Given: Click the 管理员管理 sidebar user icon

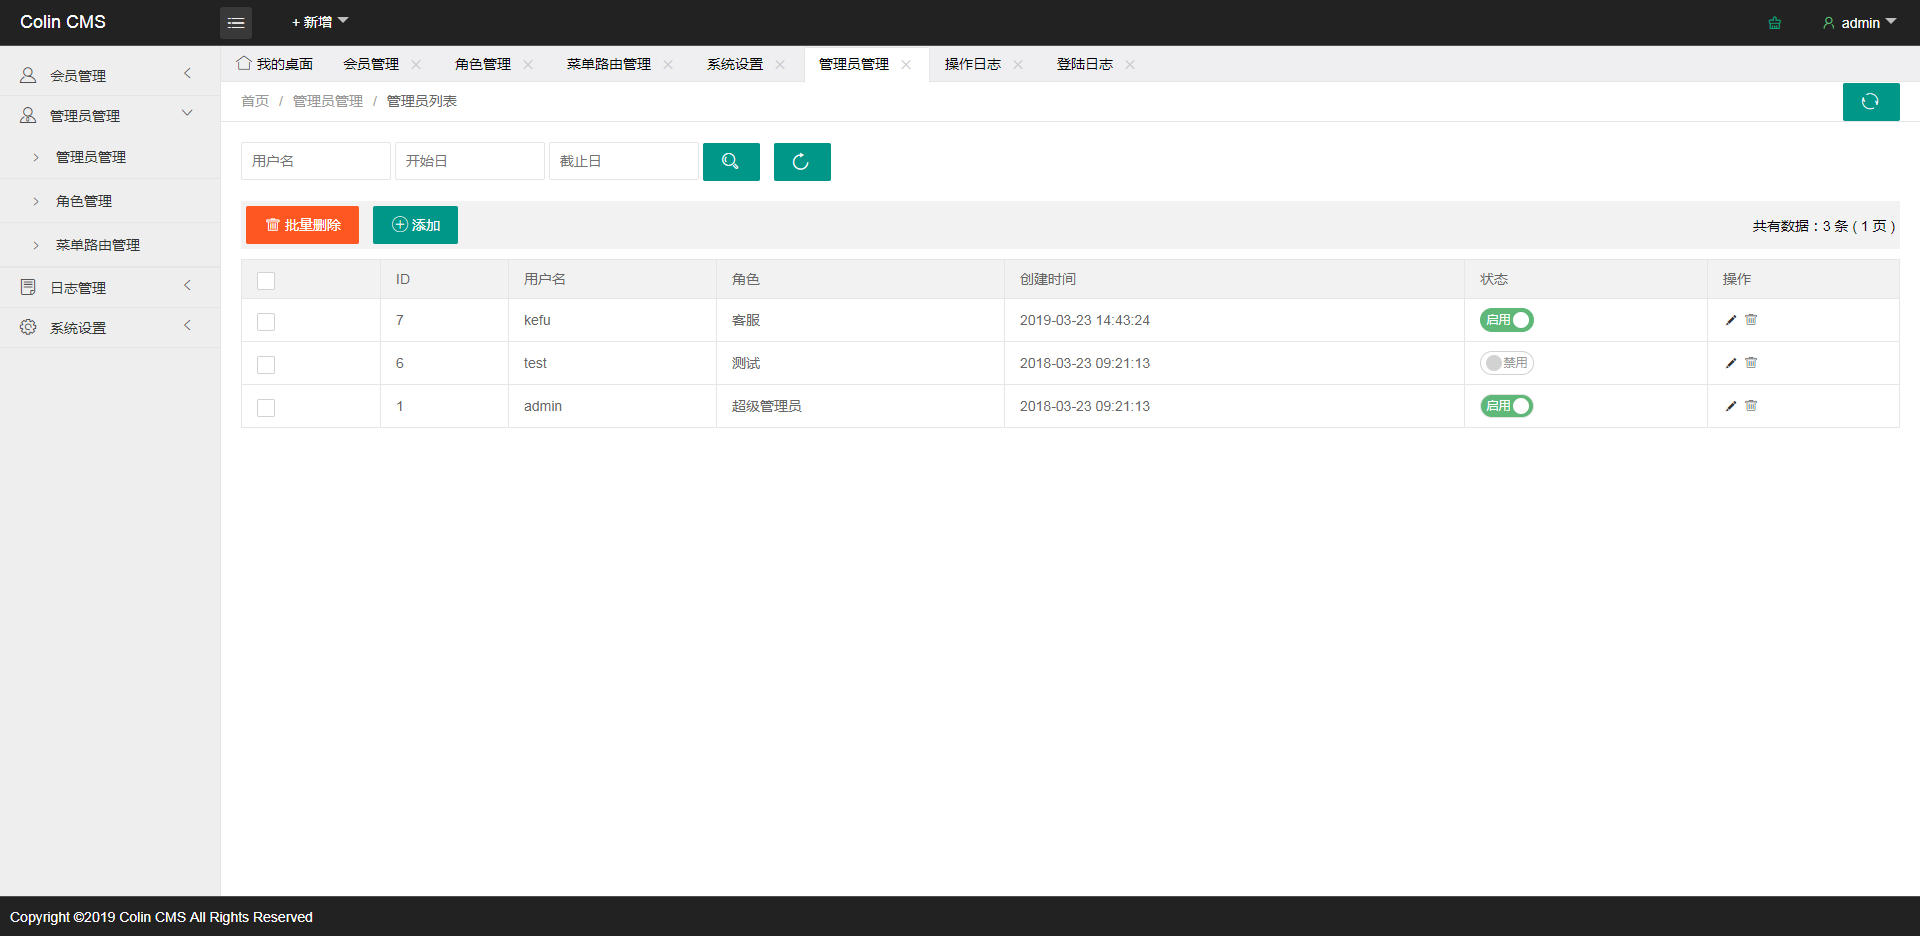Looking at the screenshot, I should point(28,115).
